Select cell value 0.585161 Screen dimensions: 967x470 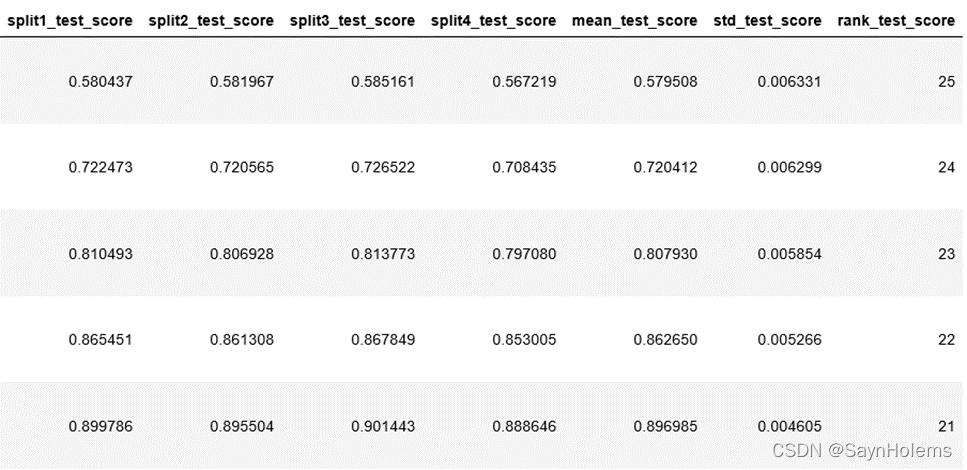click(383, 81)
